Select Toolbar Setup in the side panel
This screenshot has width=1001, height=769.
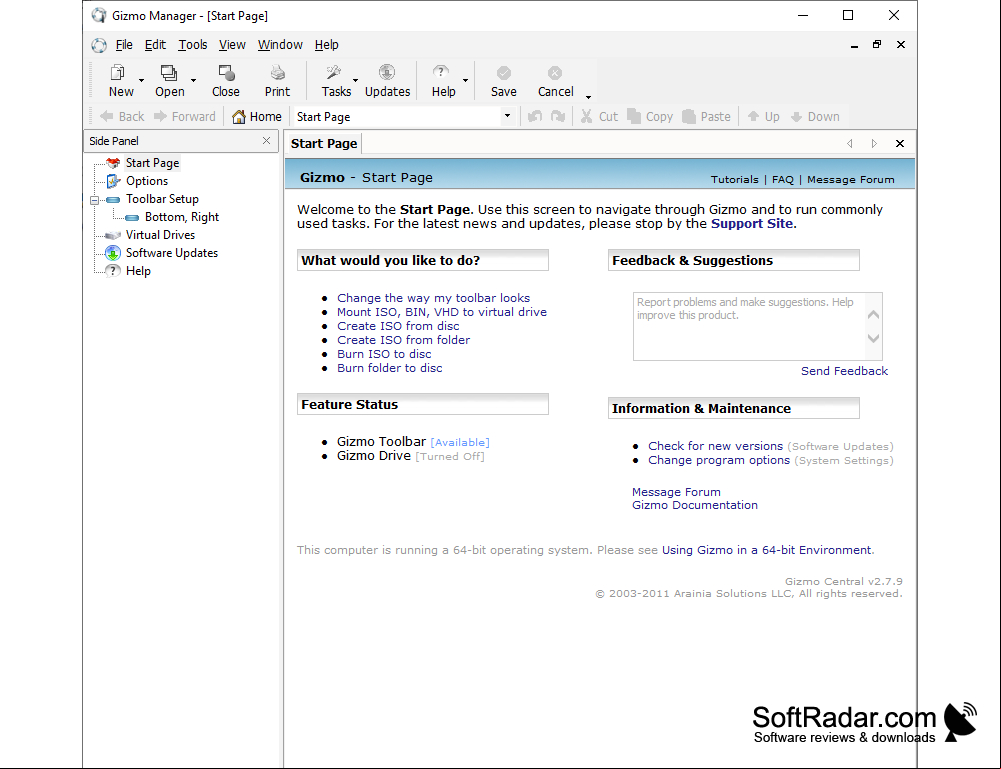(162, 198)
